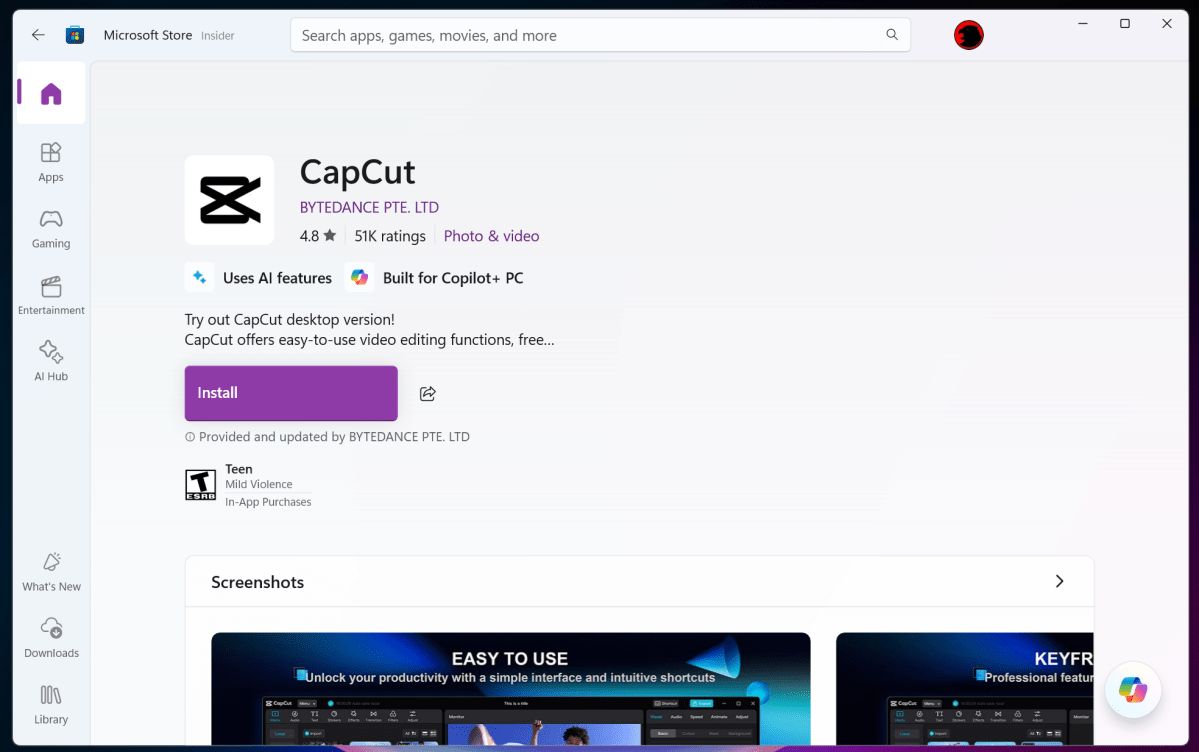The image size is (1199, 752).
Task: Open the floating Copilot button
Action: tap(1132, 689)
